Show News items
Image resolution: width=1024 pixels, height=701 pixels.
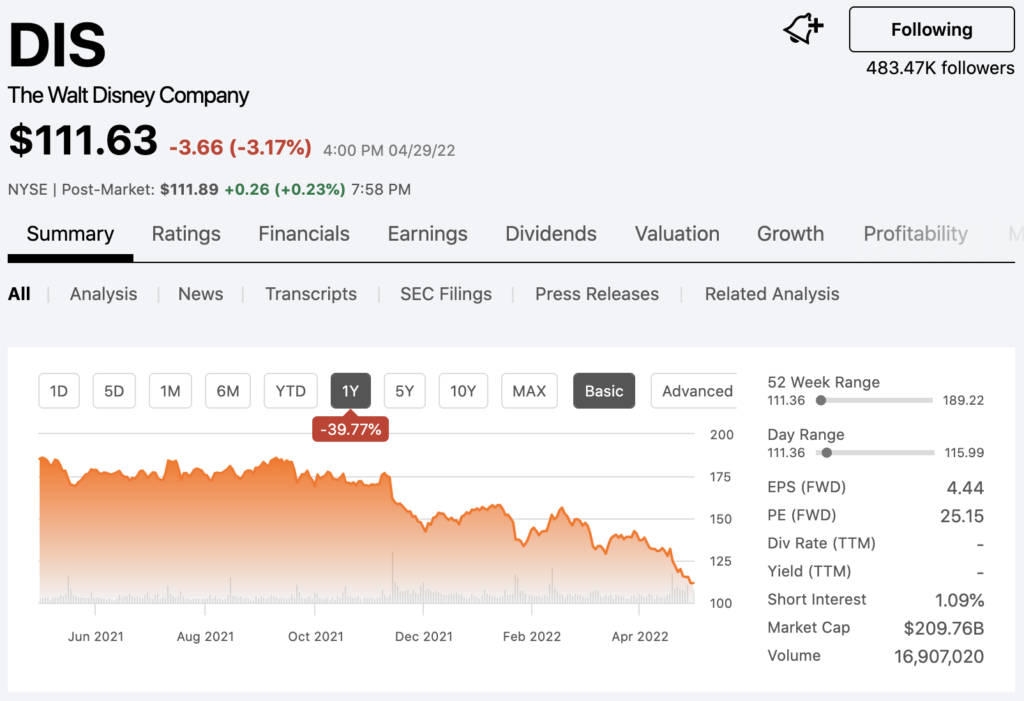(200, 294)
